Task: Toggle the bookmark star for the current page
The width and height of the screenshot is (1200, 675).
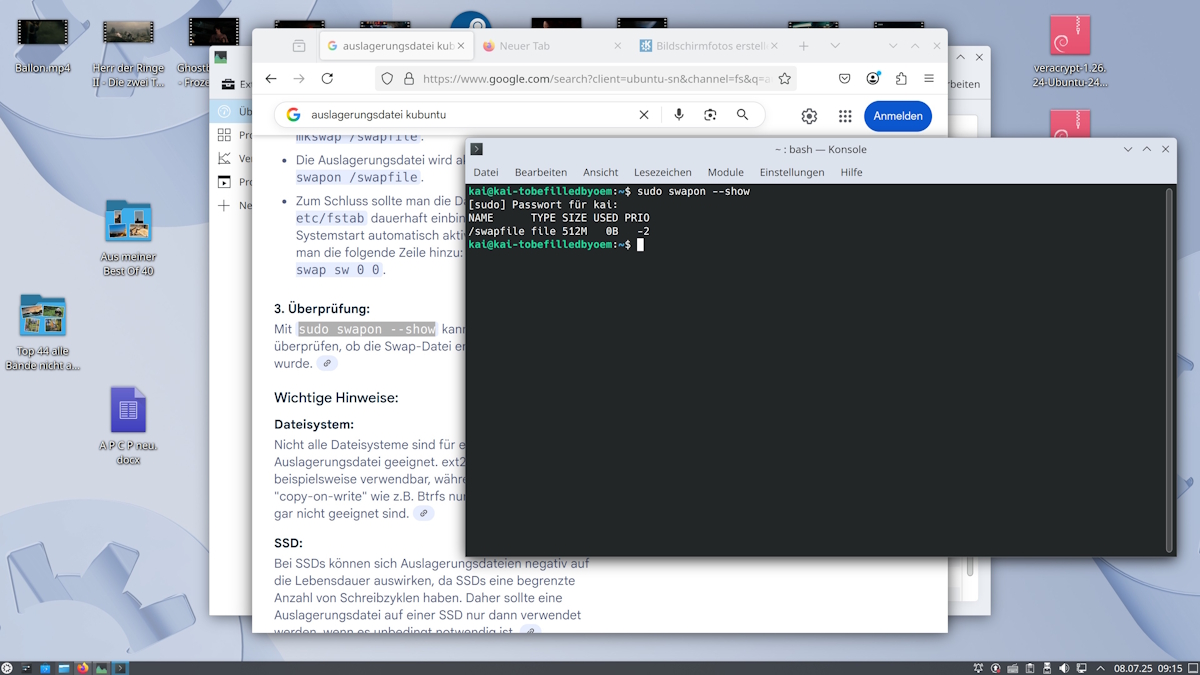Action: 785,78
